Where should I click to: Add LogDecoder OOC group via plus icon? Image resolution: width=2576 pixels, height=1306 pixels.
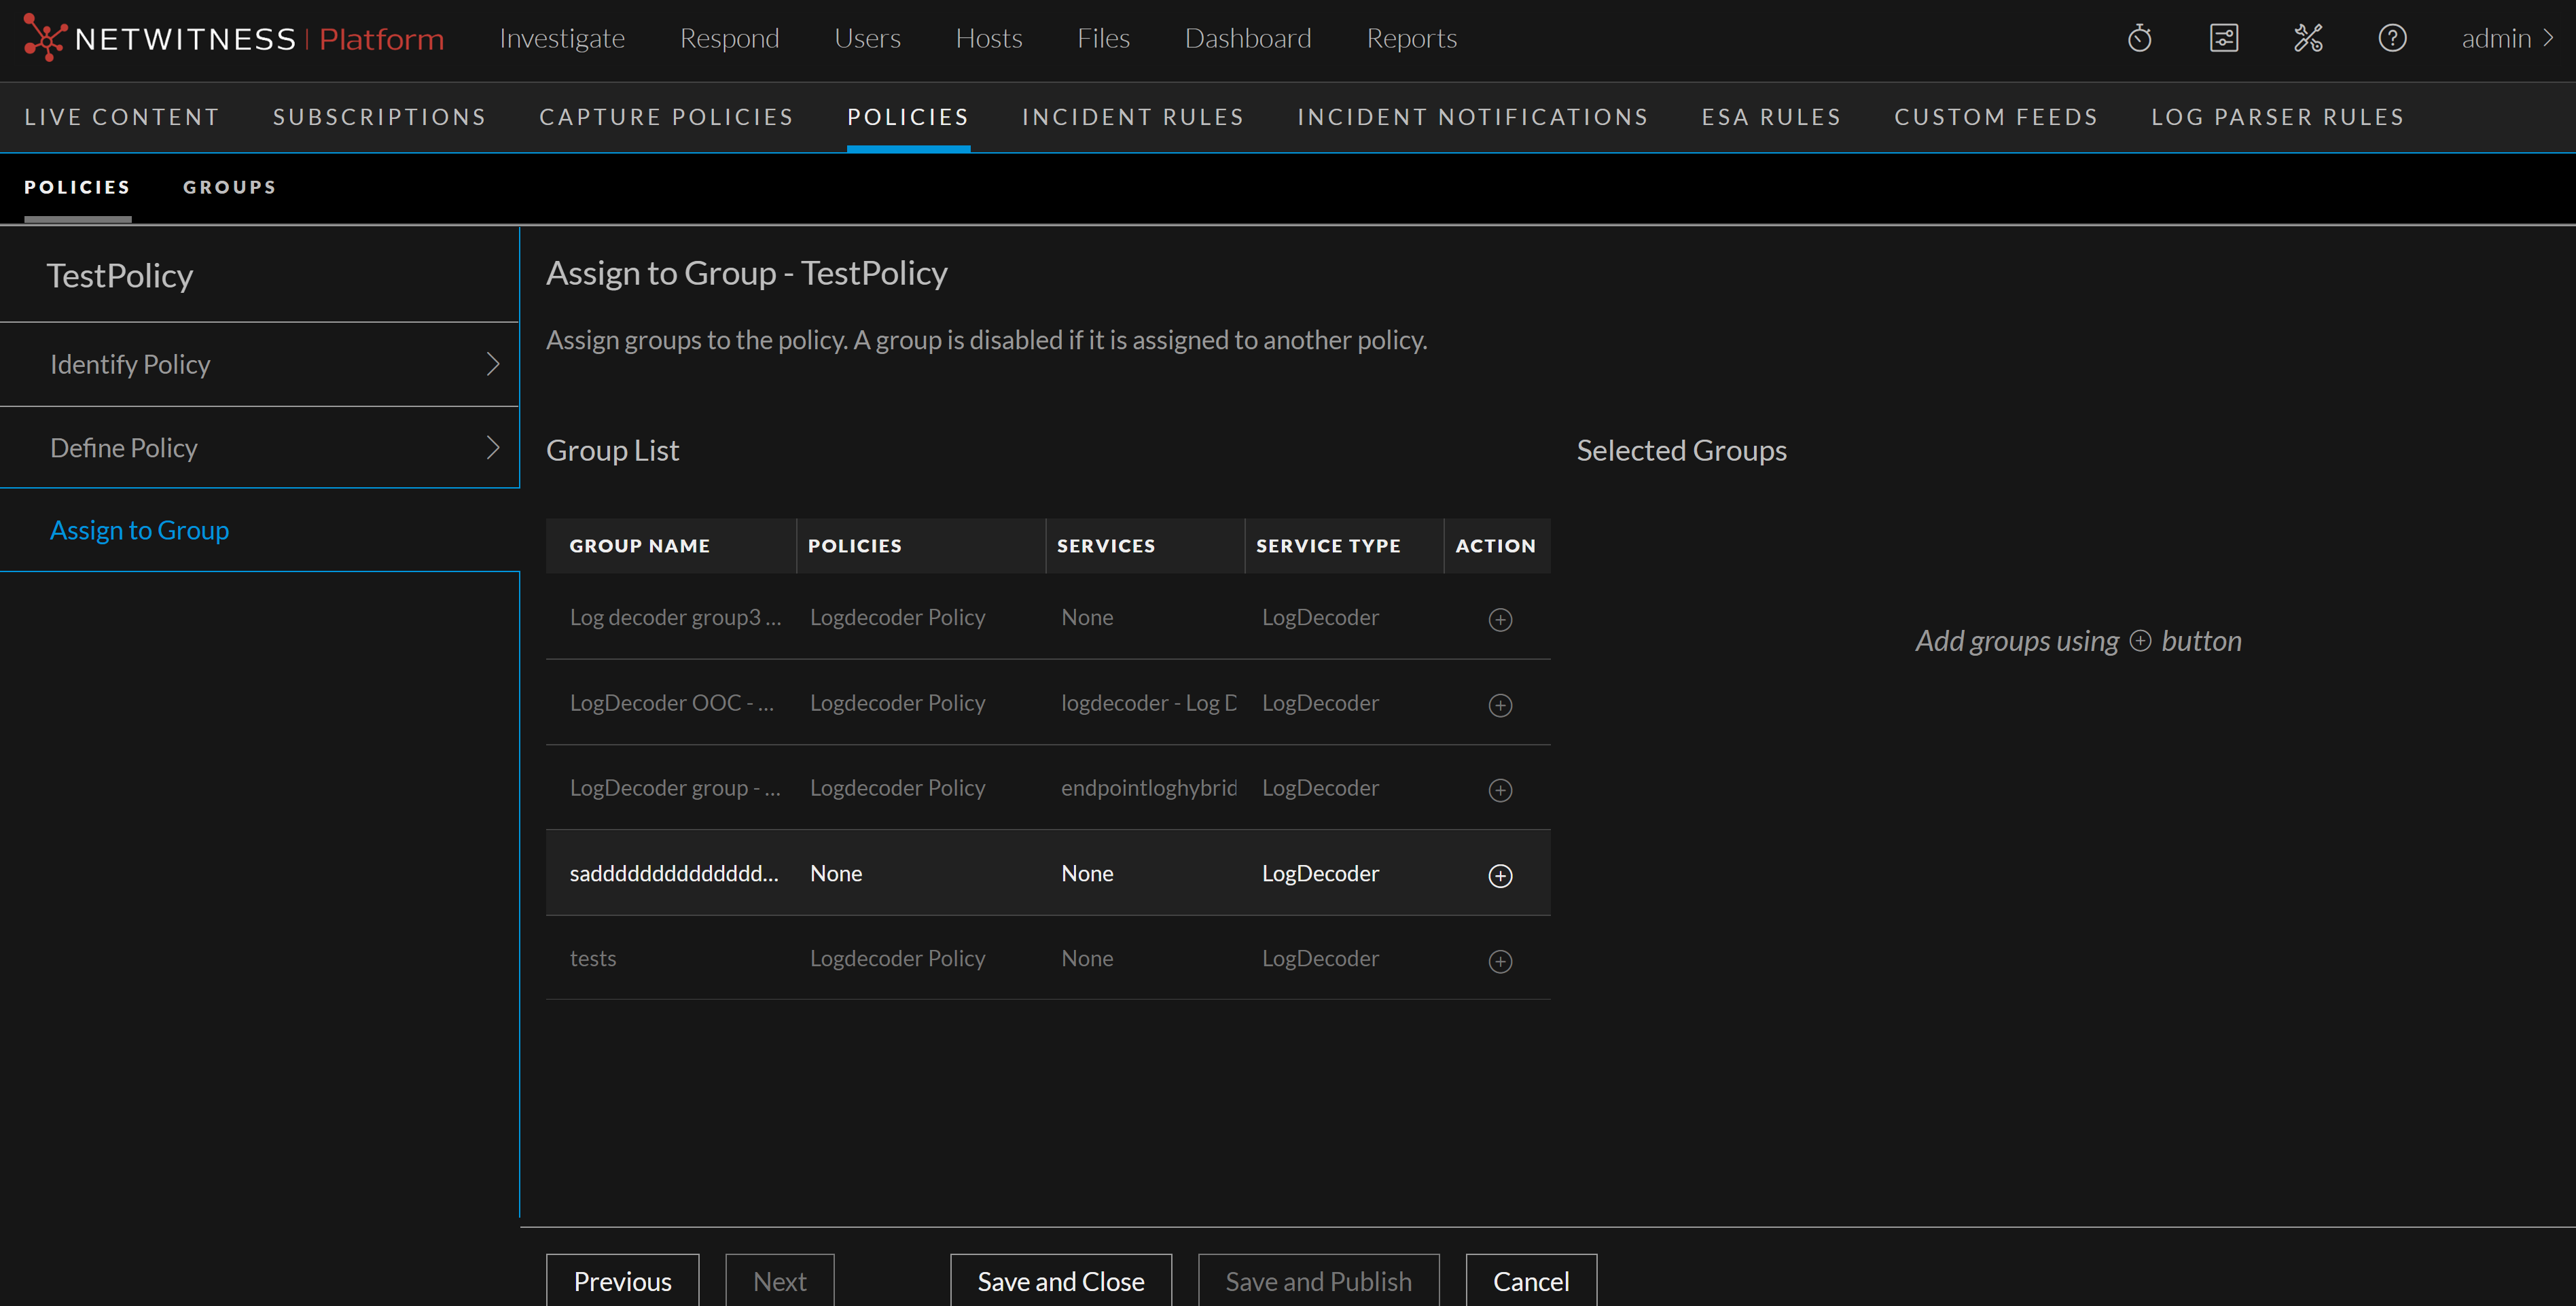pyautogui.click(x=1500, y=705)
